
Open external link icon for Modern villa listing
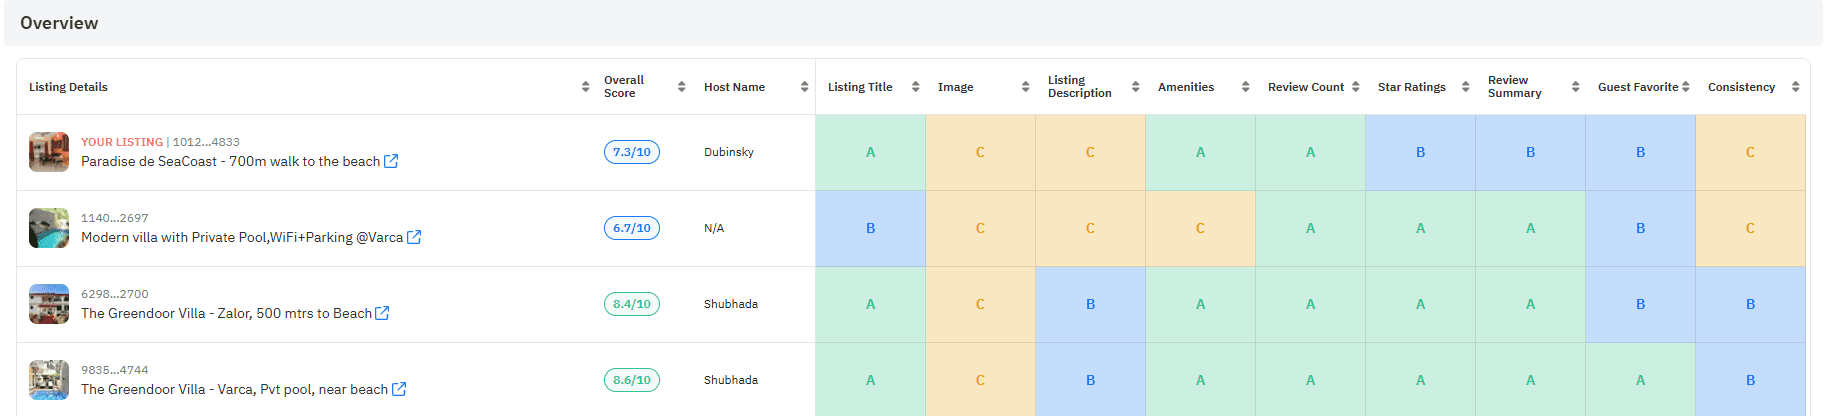tap(414, 237)
